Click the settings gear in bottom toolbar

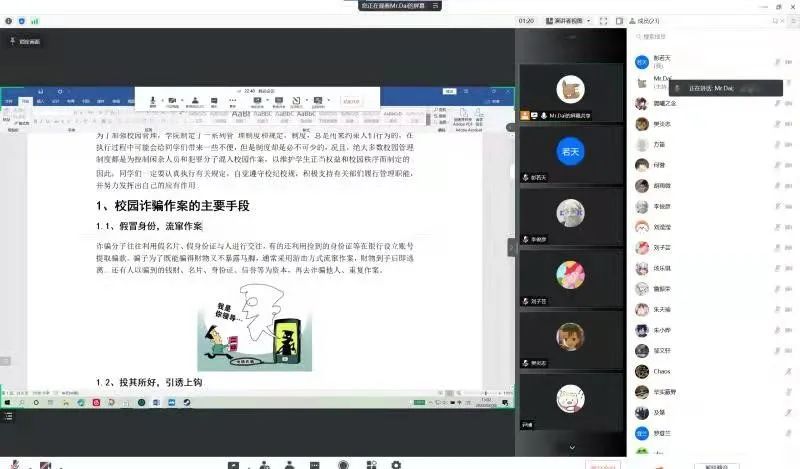[396, 465]
